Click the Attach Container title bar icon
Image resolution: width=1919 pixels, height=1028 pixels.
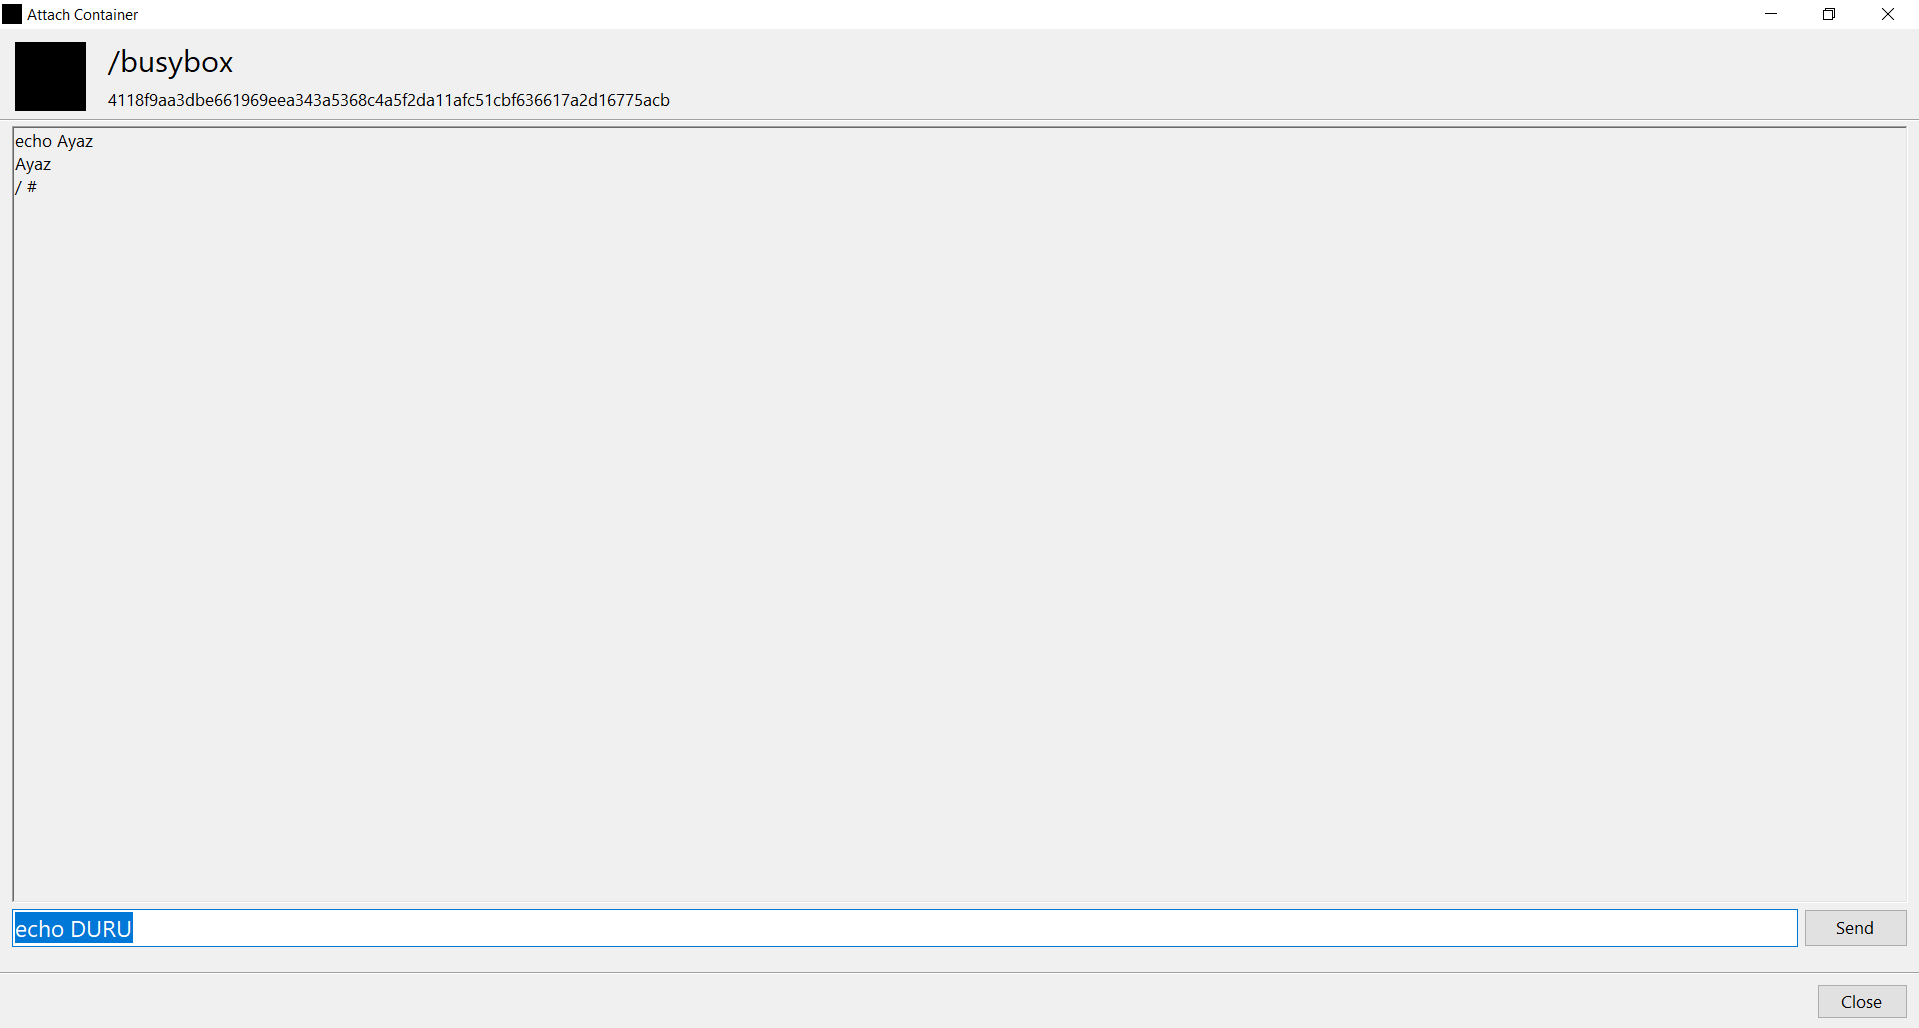click(12, 13)
